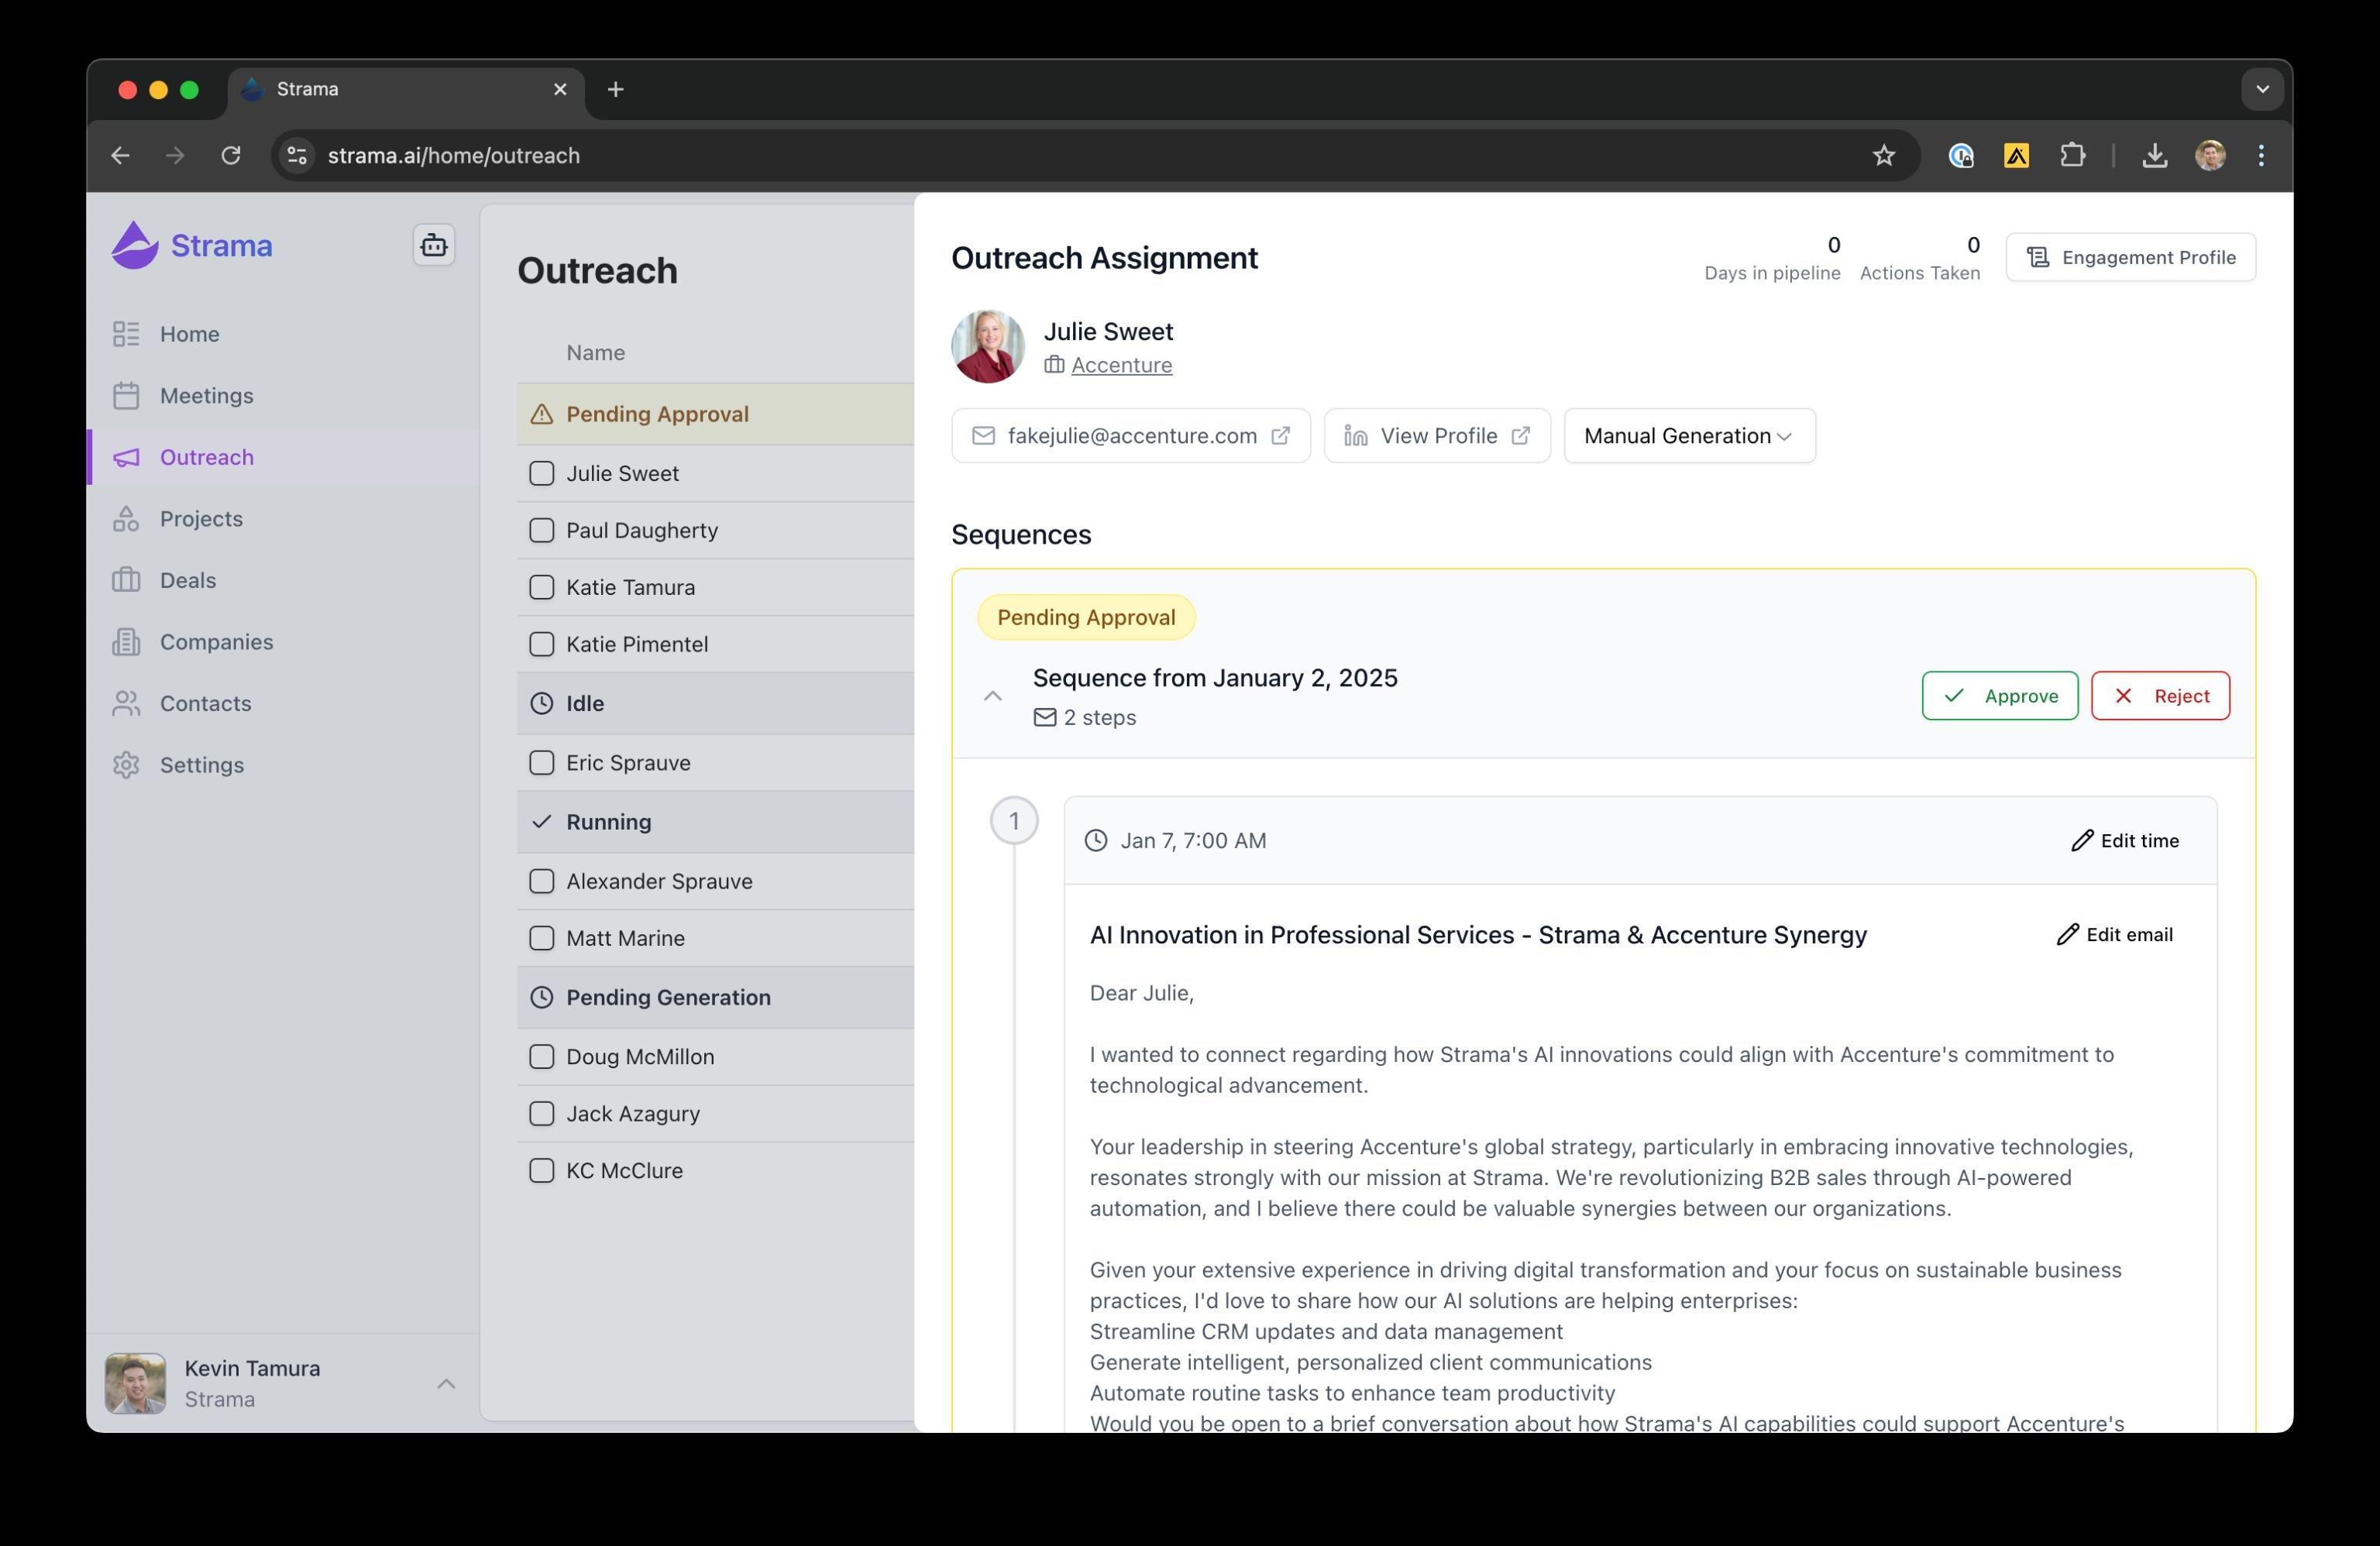
Task: Open browser Downloads icon
Action: pos(2155,155)
